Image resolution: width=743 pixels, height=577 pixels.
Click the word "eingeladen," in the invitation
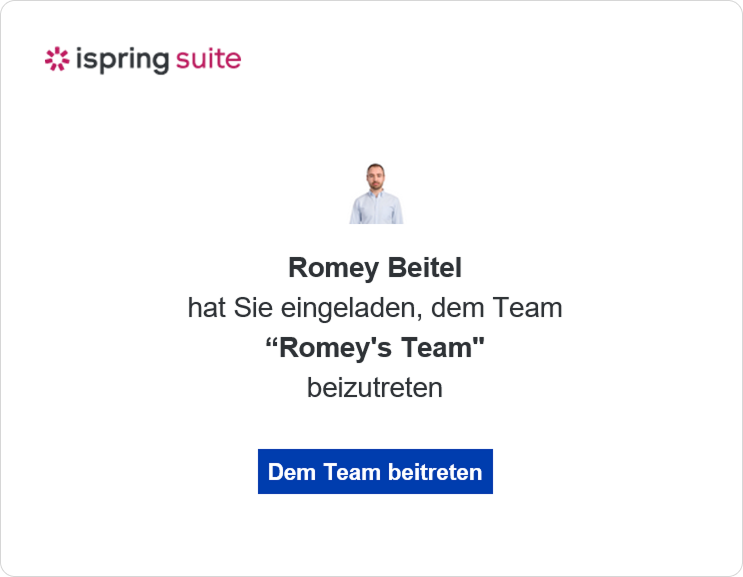(352, 308)
